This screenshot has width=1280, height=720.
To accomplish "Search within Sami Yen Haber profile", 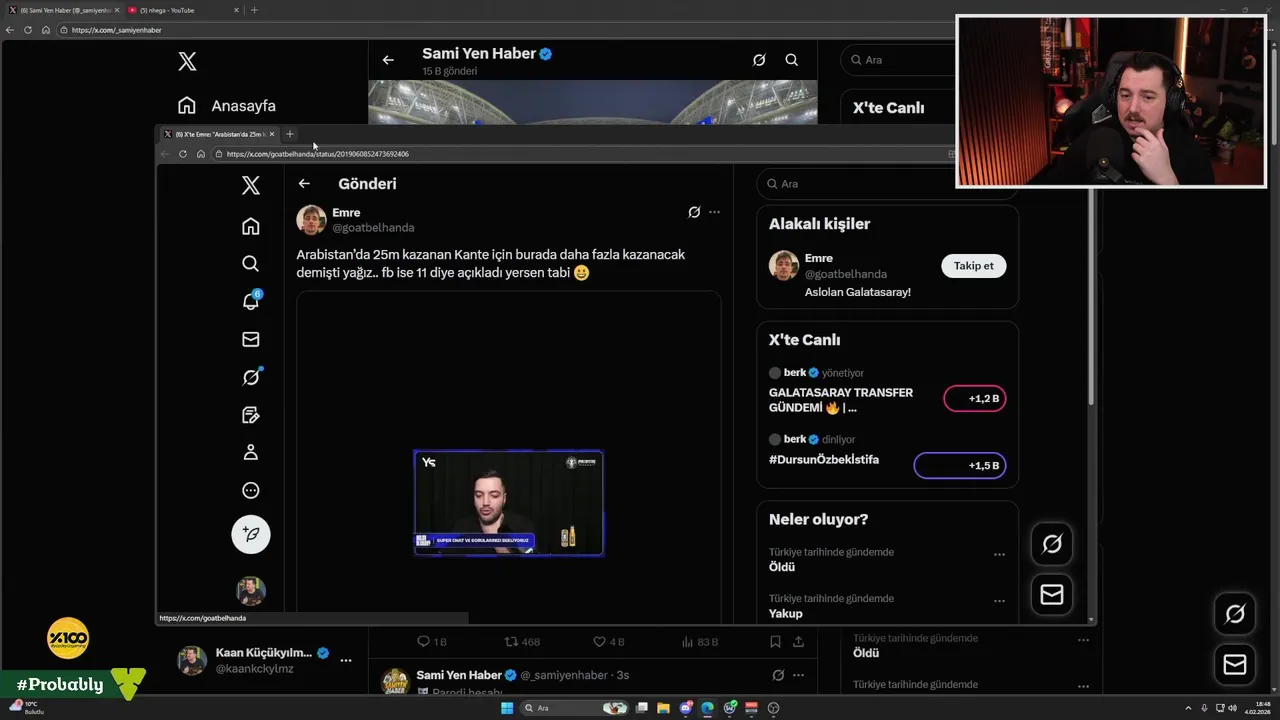I will [791, 60].
